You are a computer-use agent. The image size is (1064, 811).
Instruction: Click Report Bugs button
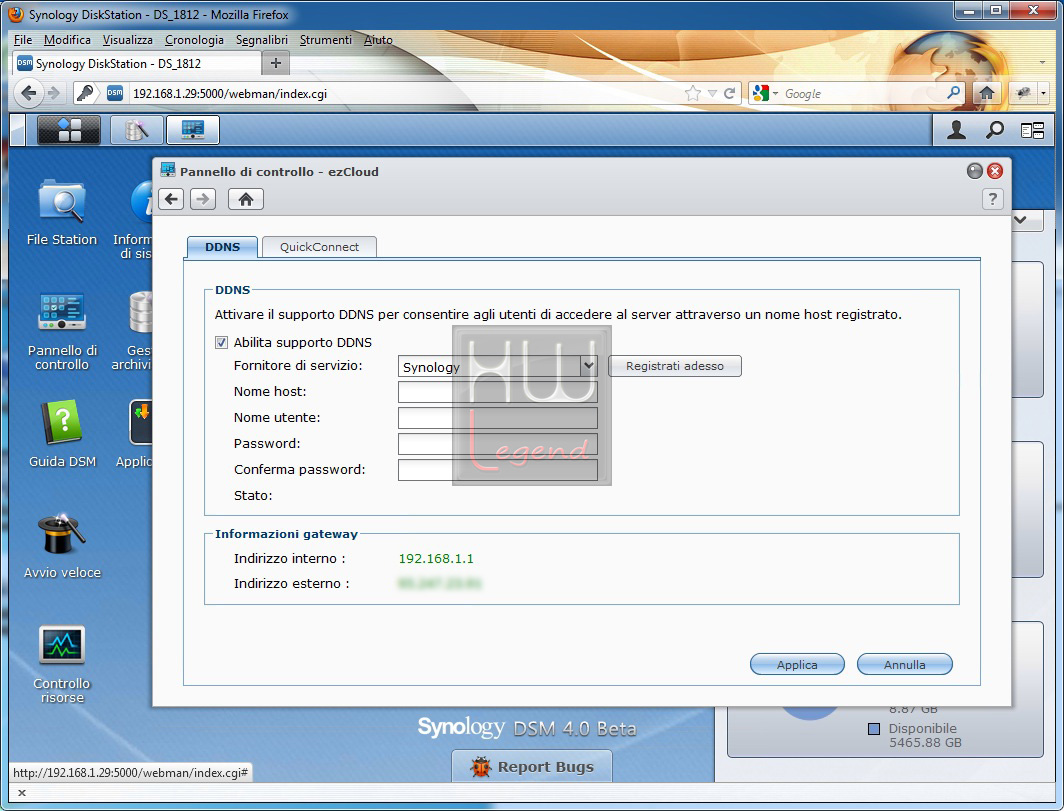(x=532, y=766)
